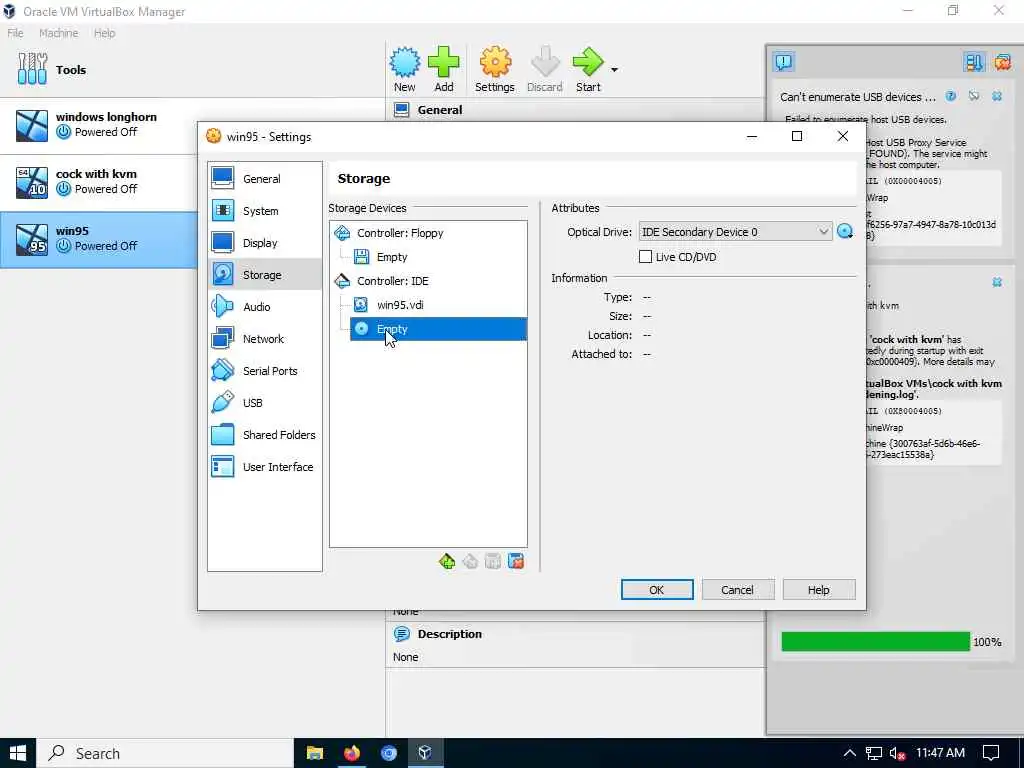The height and width of the screenshot is (768, 1024).
Task: Click the General section header in manager
Action: [440, 110]
